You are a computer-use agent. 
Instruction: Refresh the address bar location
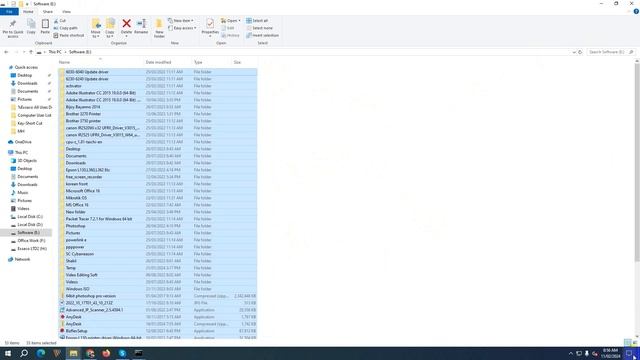tap(580, 52)
